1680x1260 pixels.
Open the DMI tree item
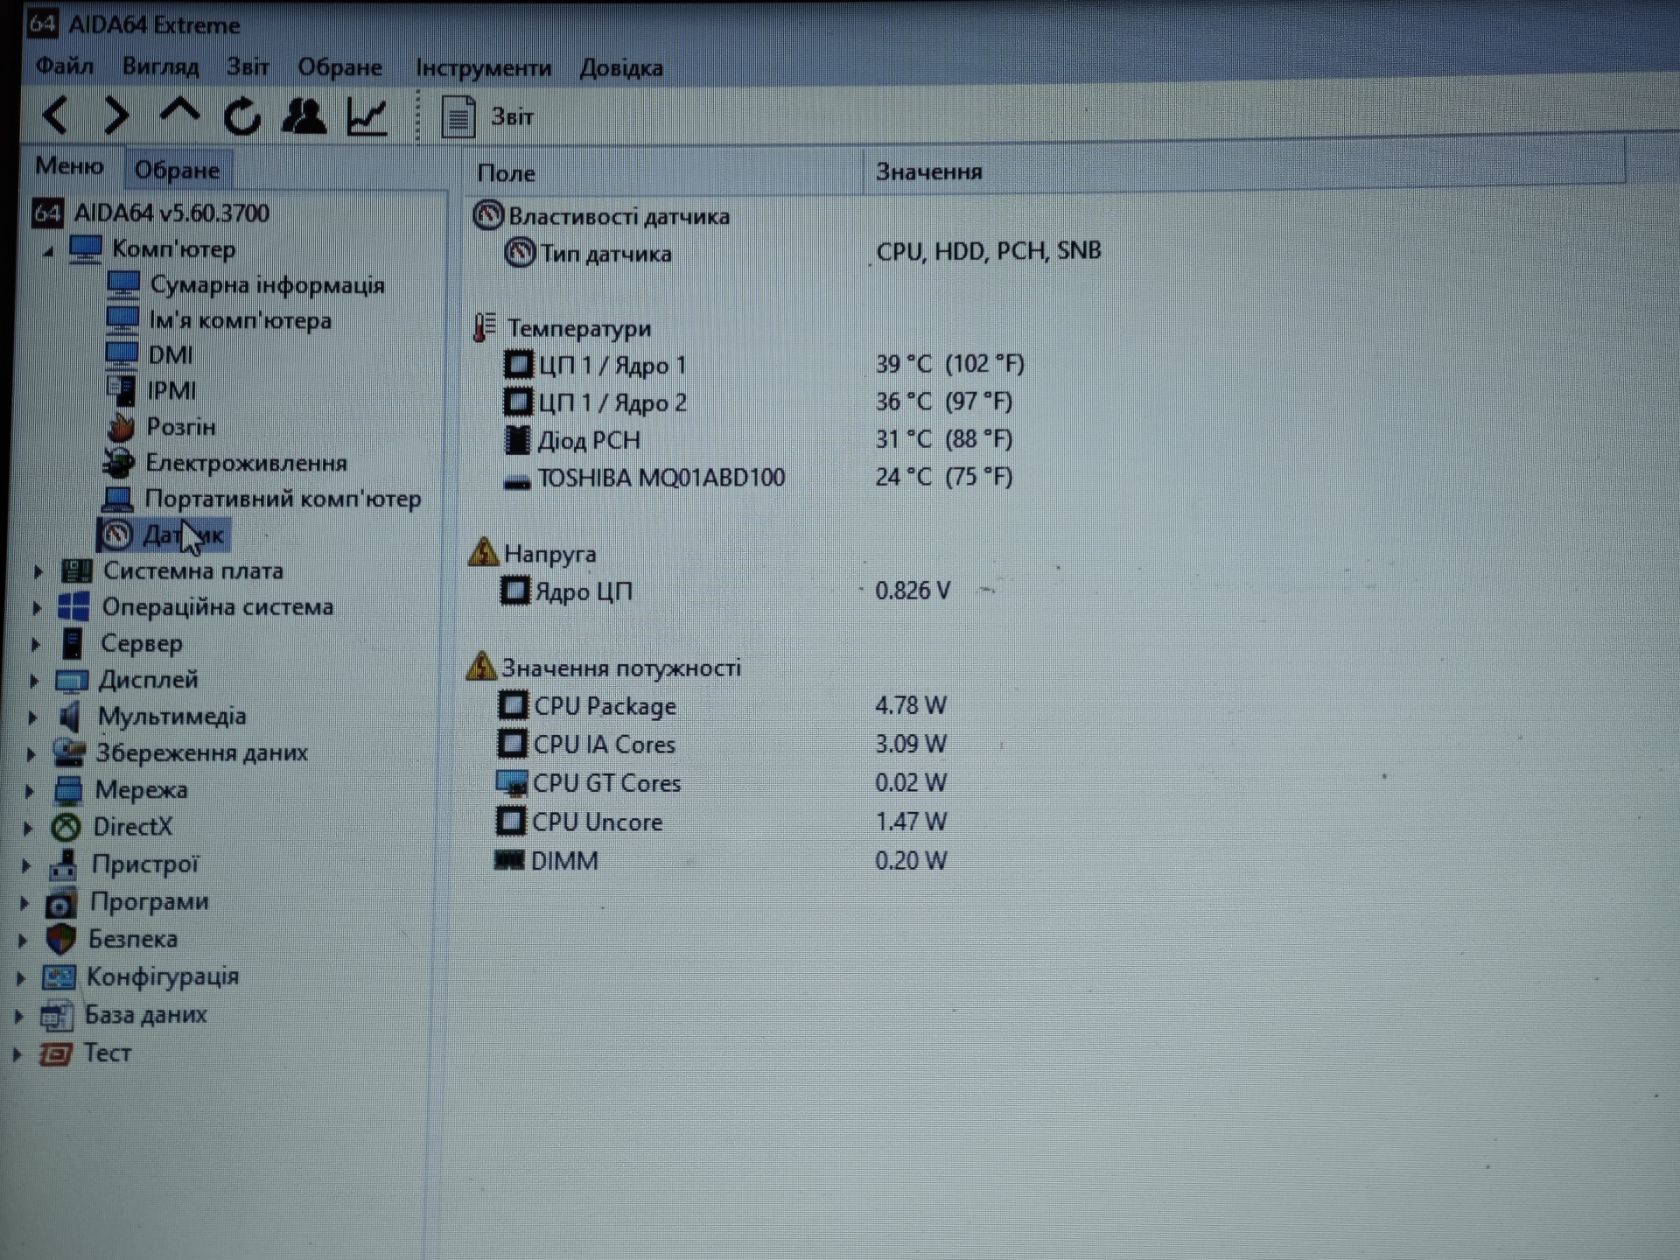[x=170, y=355]
